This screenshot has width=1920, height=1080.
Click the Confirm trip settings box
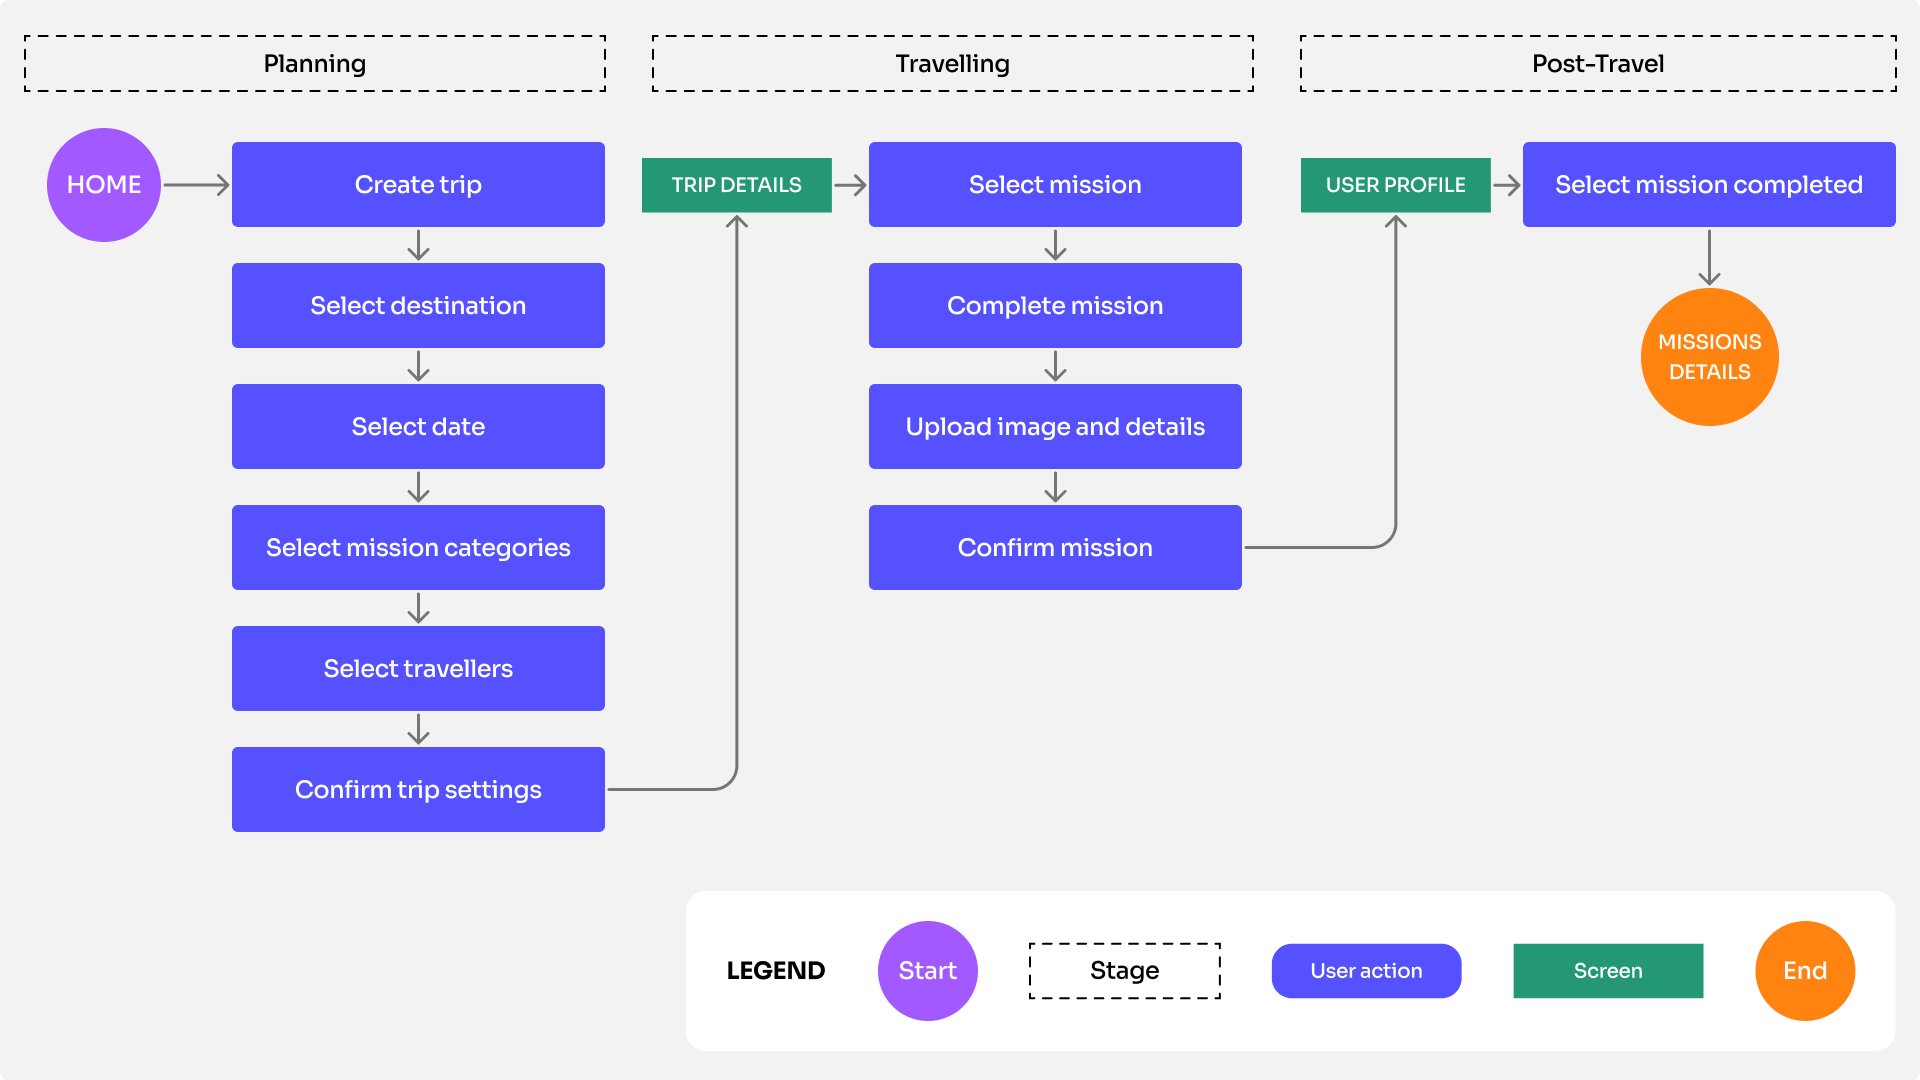[418, 790]
